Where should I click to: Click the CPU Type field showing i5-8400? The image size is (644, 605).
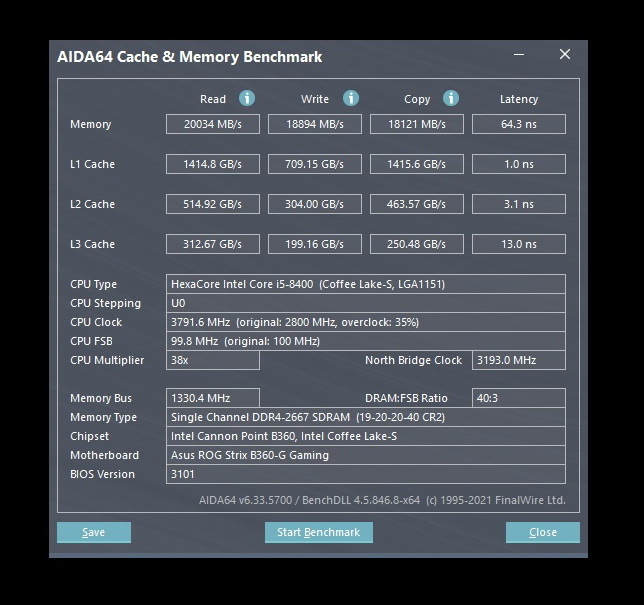[365, 284]
